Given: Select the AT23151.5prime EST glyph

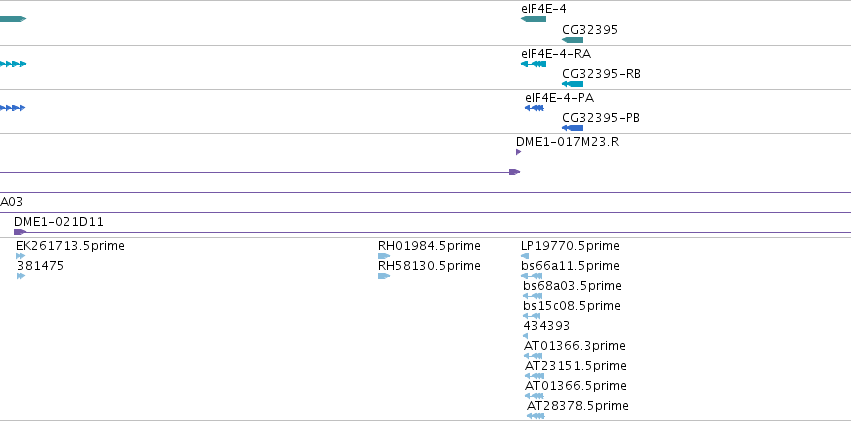Looking at the screenshot, I should click(x=534, y=376).
